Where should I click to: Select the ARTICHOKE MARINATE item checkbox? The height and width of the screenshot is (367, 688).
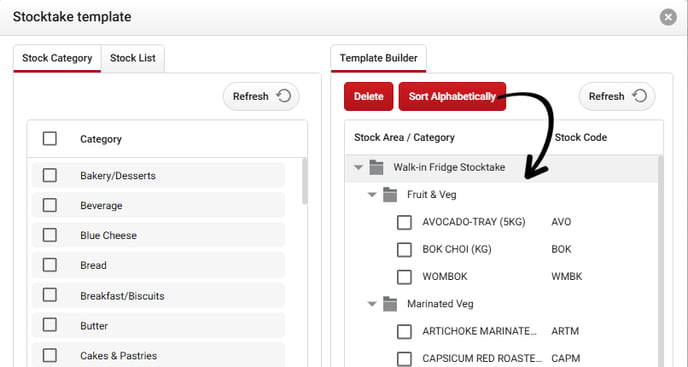(404, 331)
